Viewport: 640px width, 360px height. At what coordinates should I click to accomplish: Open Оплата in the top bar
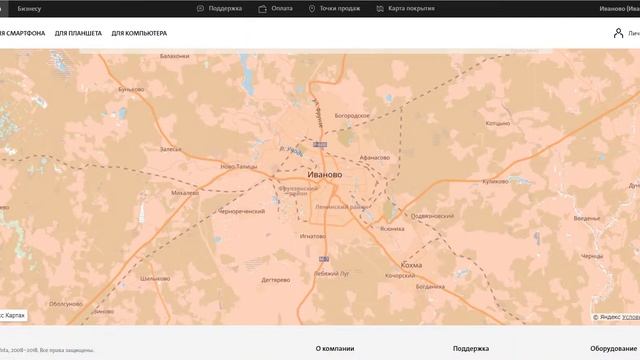click(282, 9)
